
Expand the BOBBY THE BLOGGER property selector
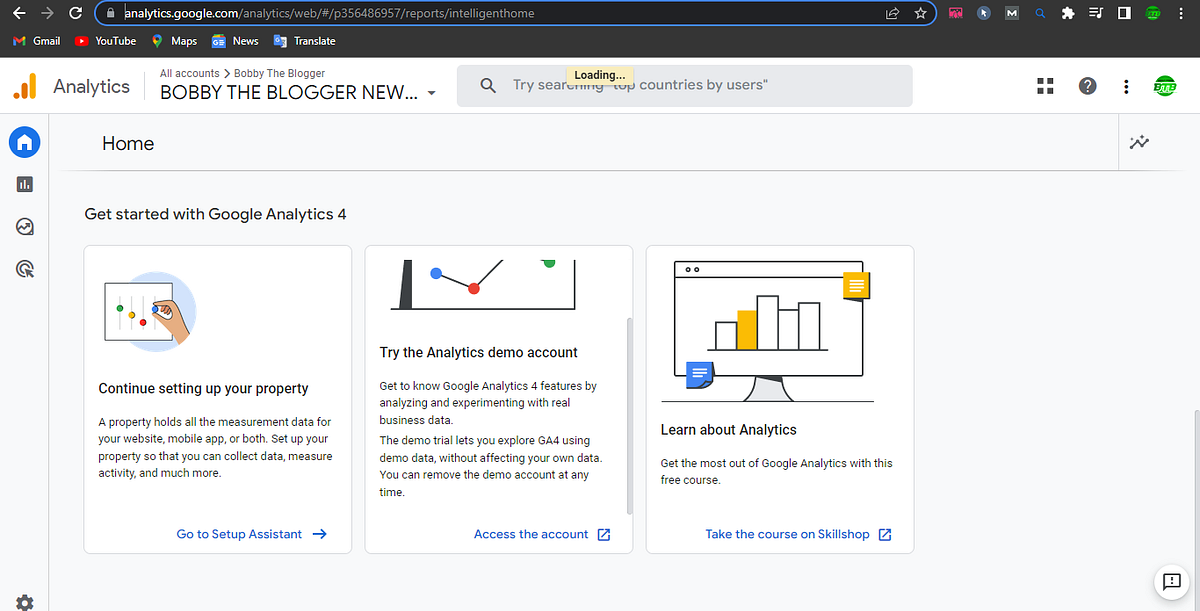tap(431, 92)
